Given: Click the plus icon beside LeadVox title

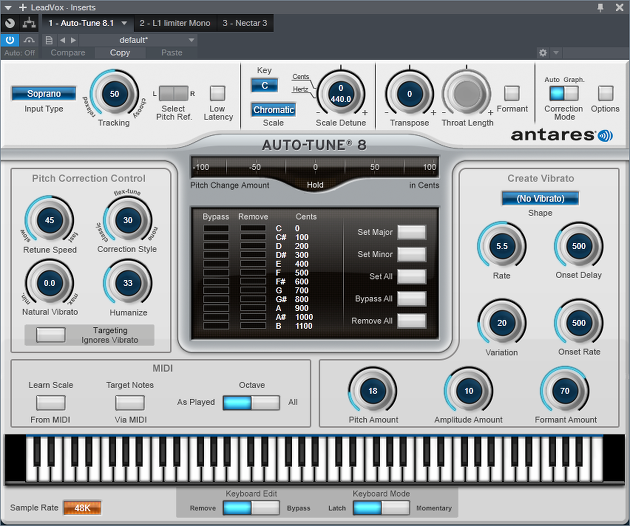Looking at the screenshot, I should tap(23, 7).
